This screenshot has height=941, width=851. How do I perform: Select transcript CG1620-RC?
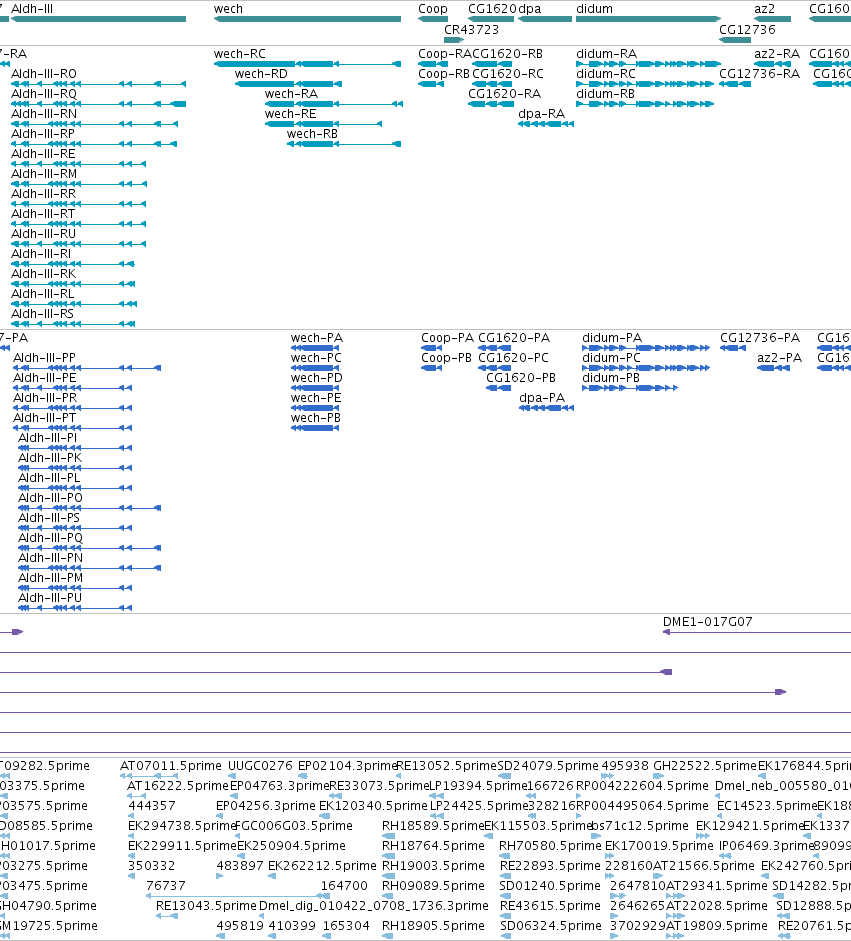pos(492,84)
